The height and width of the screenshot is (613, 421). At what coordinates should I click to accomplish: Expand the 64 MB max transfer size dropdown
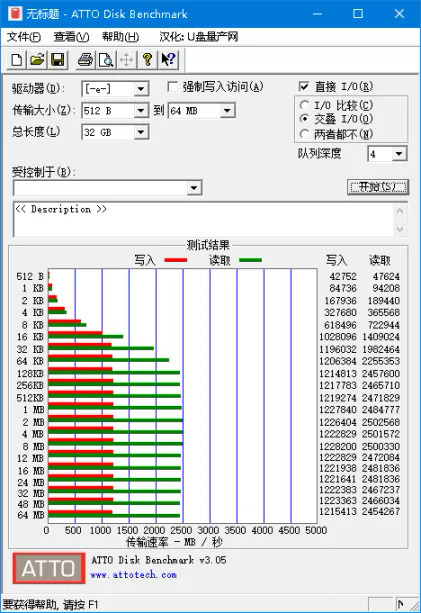click(227, 111)
